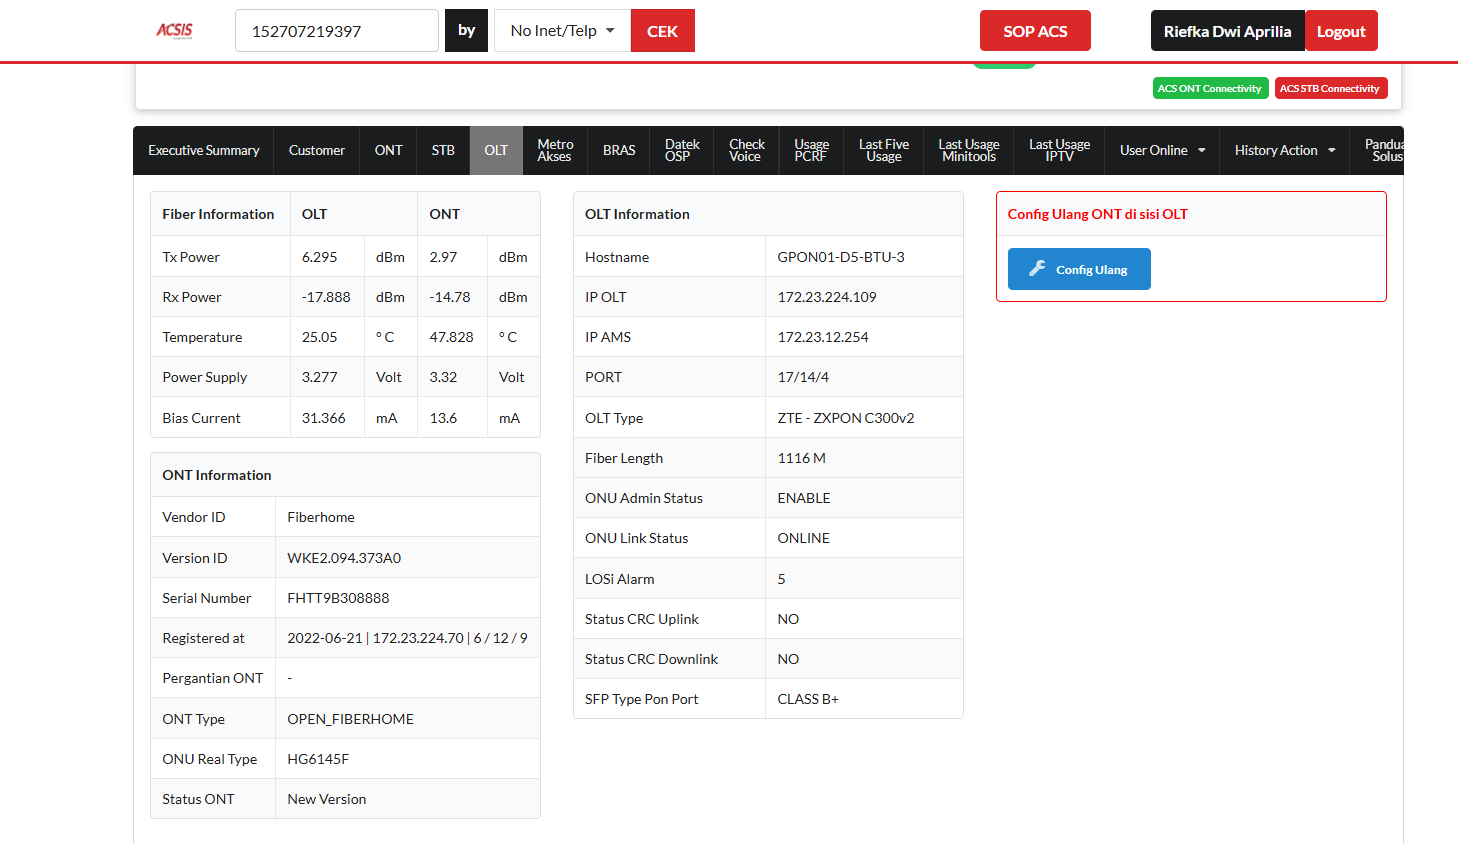
Task: Click the ONT Information heading
Action: coord(217,475)
